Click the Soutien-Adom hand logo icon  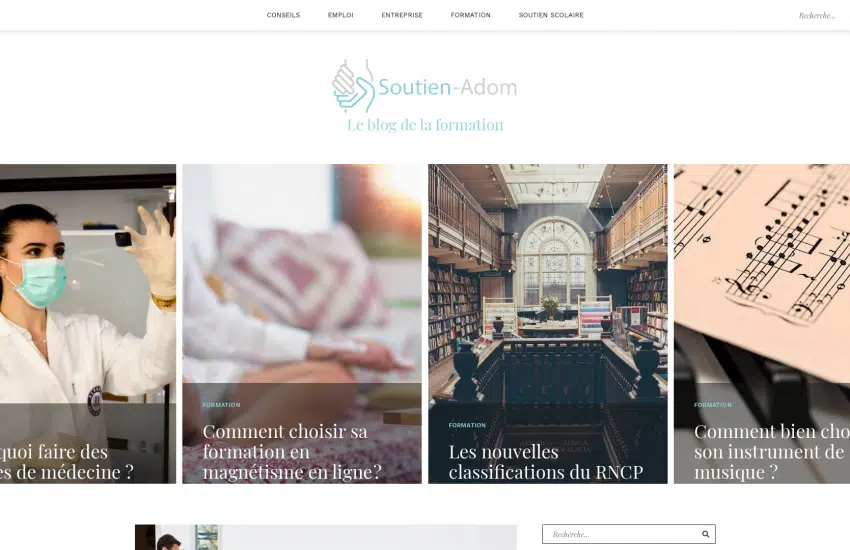(353, 86)
